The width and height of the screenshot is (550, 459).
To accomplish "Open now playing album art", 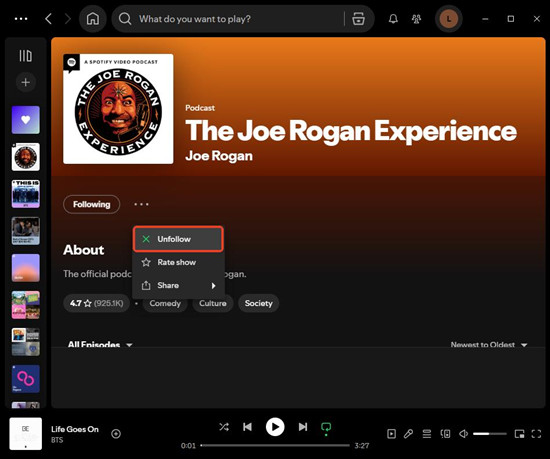I will point(26,434).
